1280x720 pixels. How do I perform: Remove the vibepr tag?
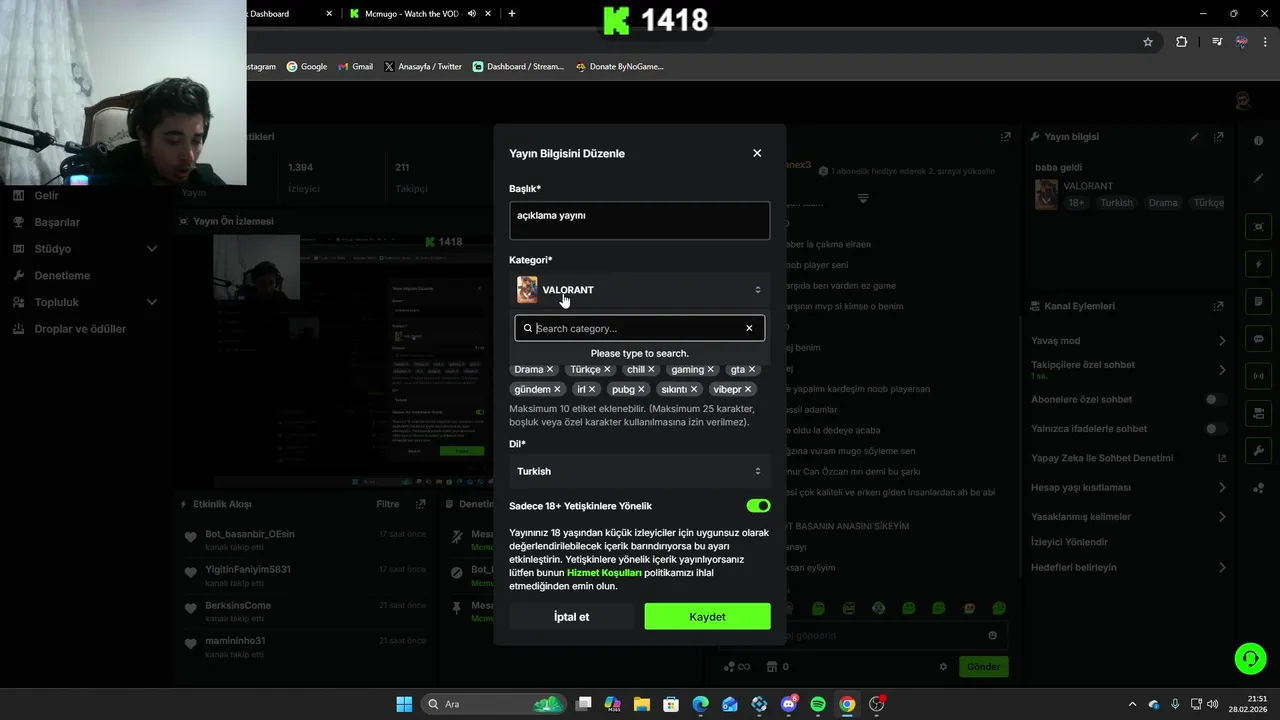tap(748, 389)
